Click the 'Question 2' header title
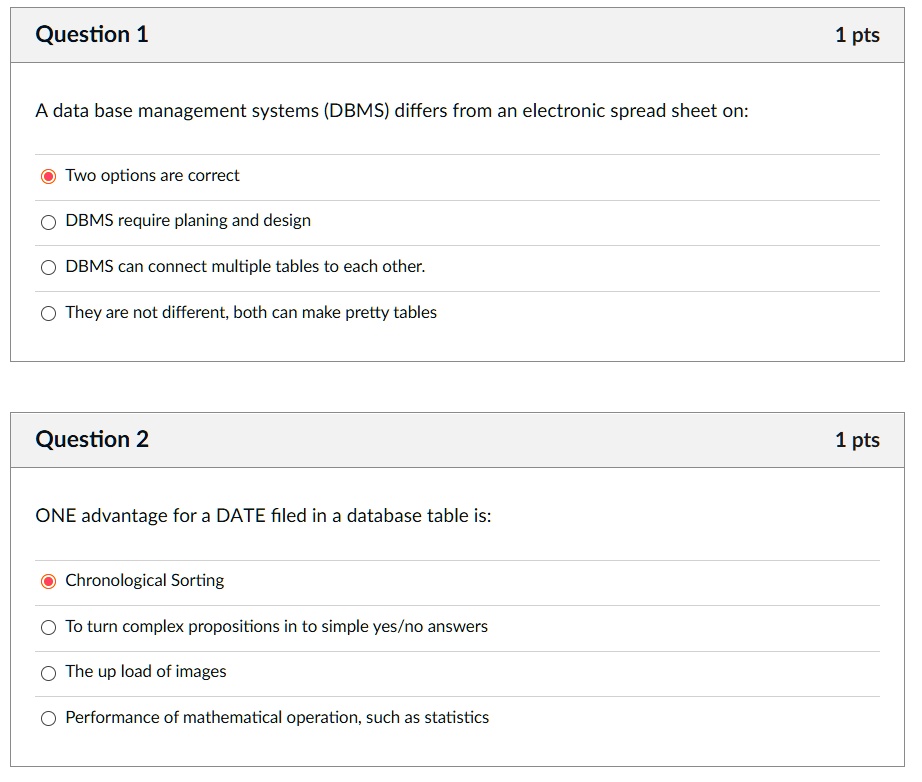 click(92, 440)
